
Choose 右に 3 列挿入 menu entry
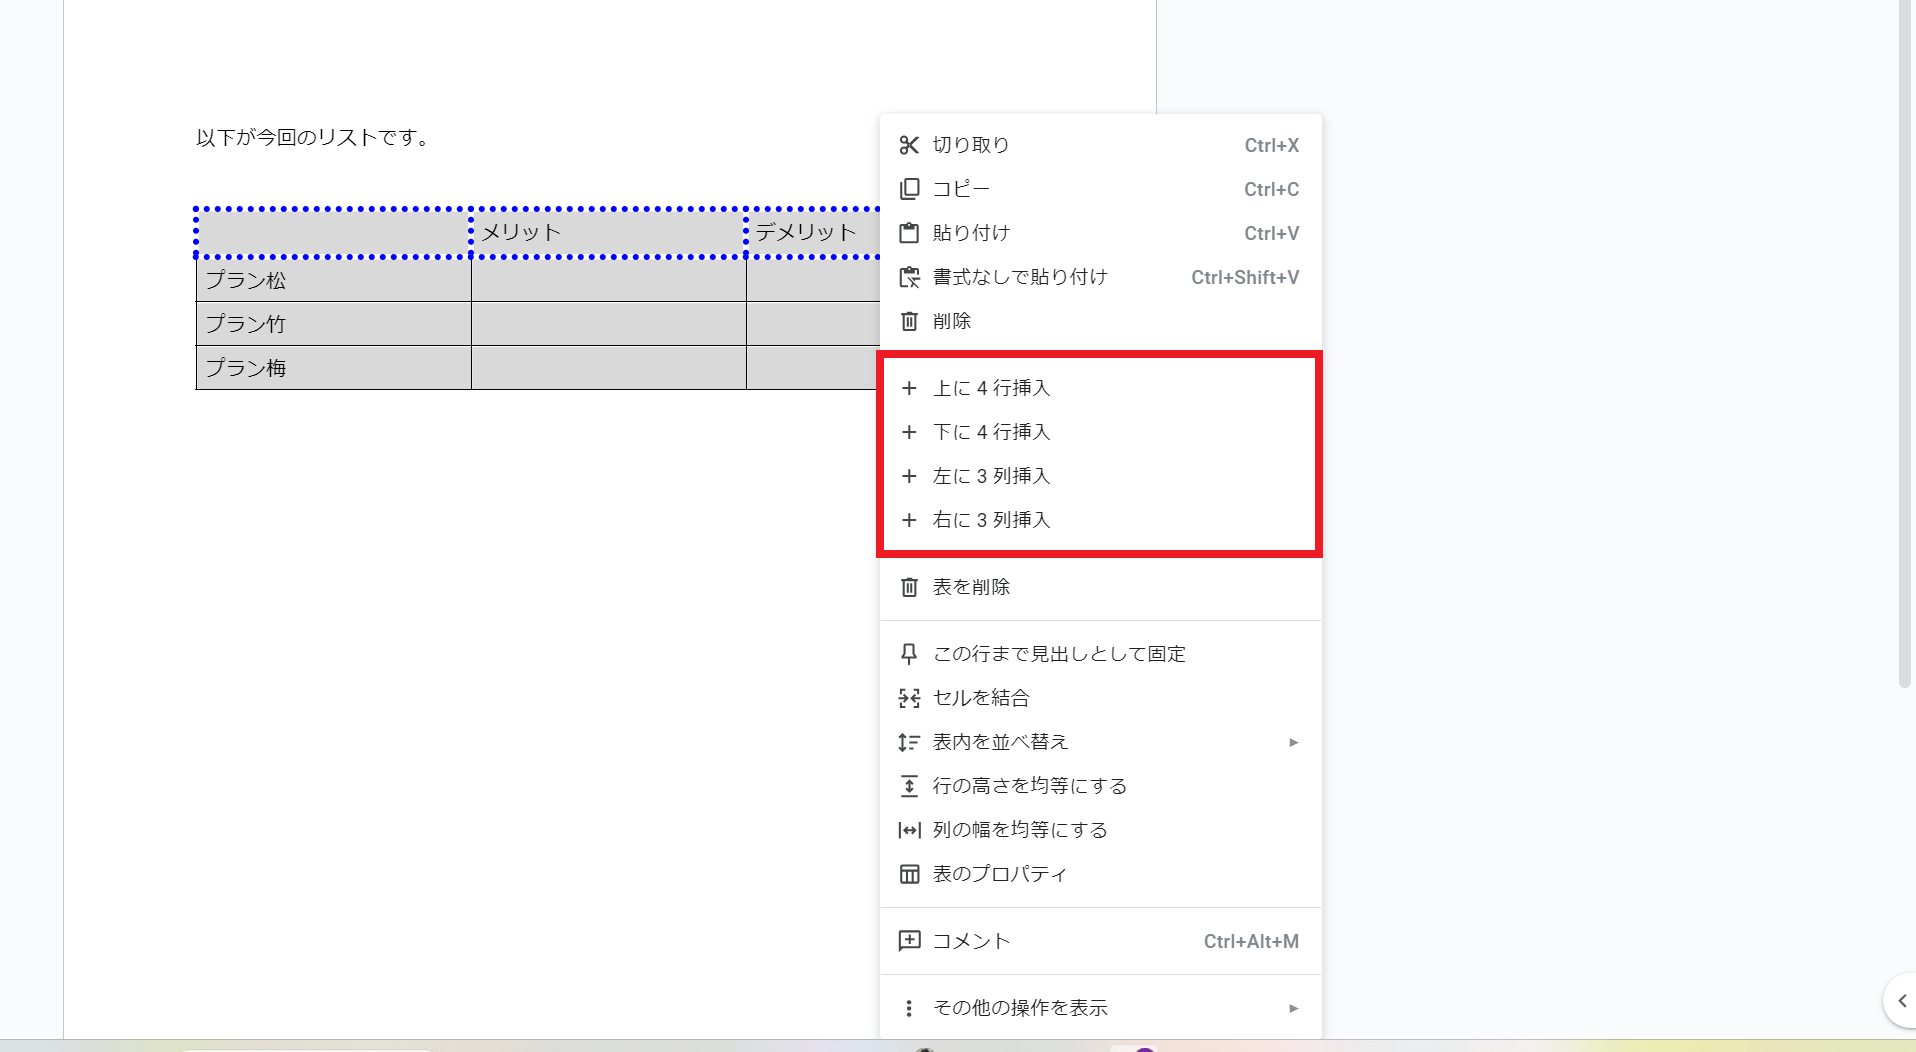click(x=991, y=520)
